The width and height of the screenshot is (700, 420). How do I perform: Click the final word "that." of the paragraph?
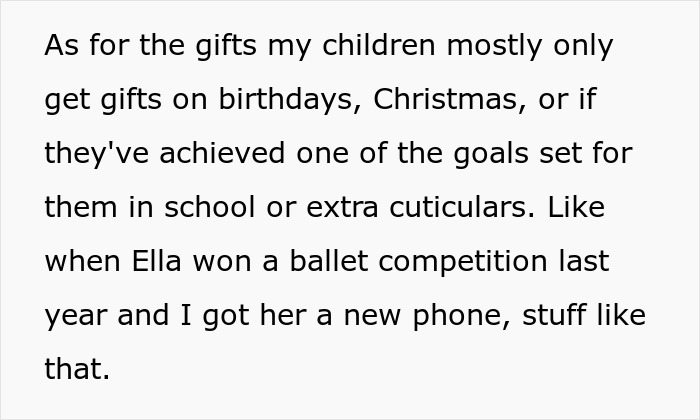tap(77, 370)
